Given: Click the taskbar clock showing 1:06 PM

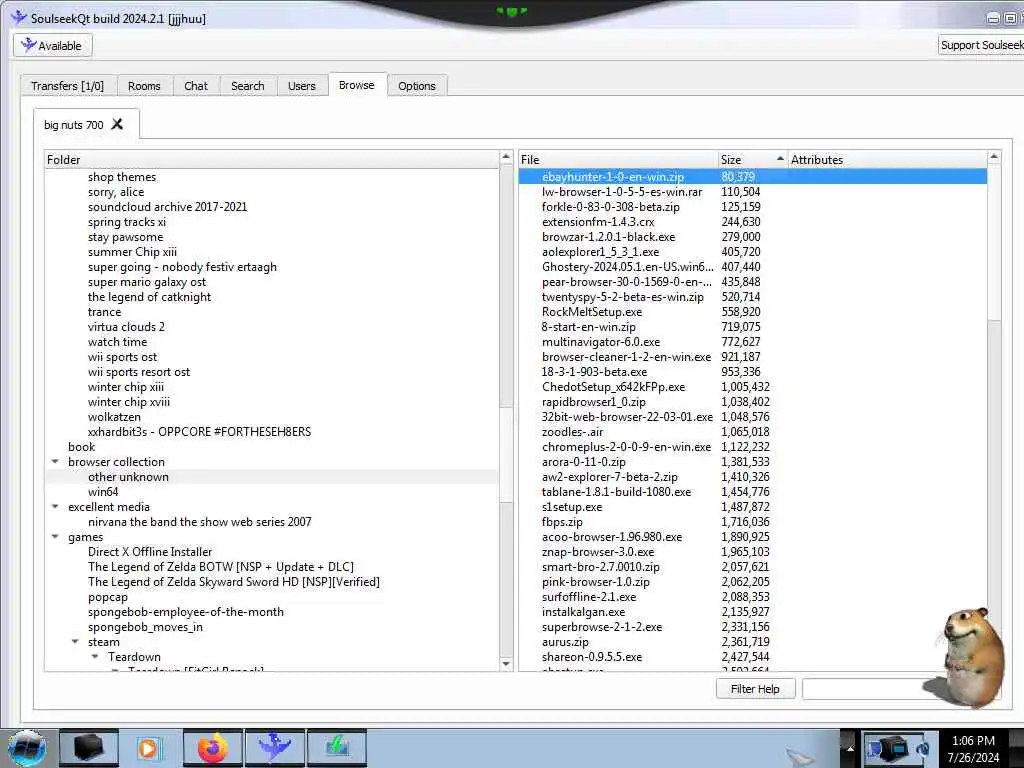Looking at the screenshot, I should click(x=974, y=749).
